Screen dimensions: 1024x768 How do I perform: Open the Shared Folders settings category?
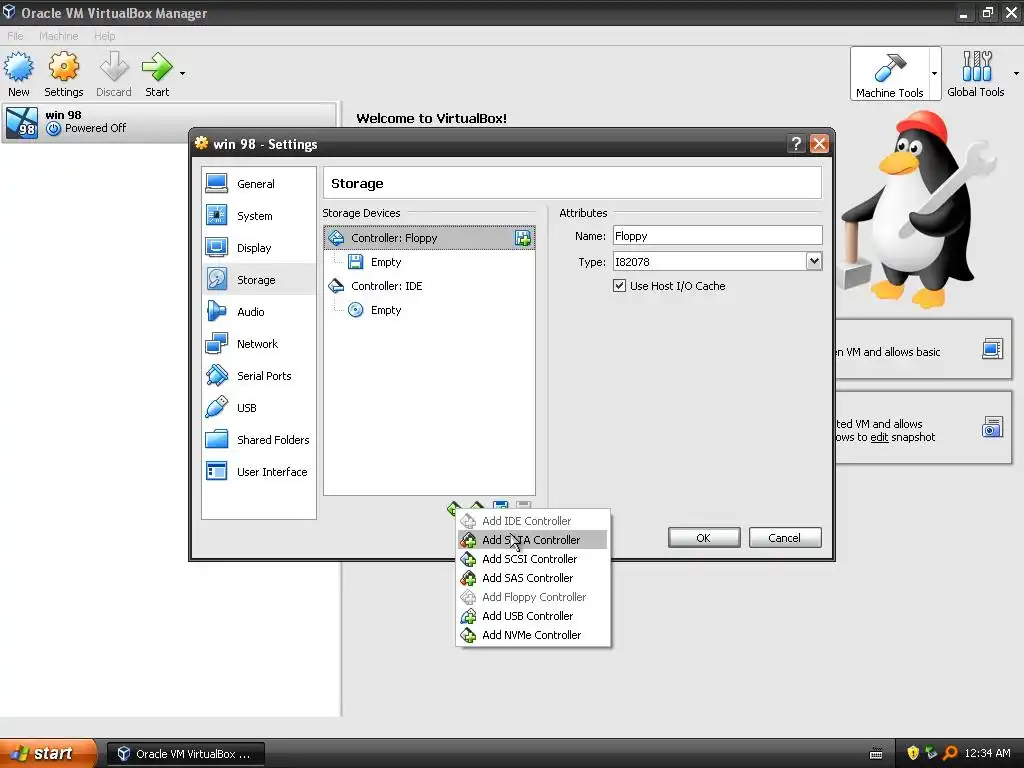pyautogui.click(x=259, y=440)
